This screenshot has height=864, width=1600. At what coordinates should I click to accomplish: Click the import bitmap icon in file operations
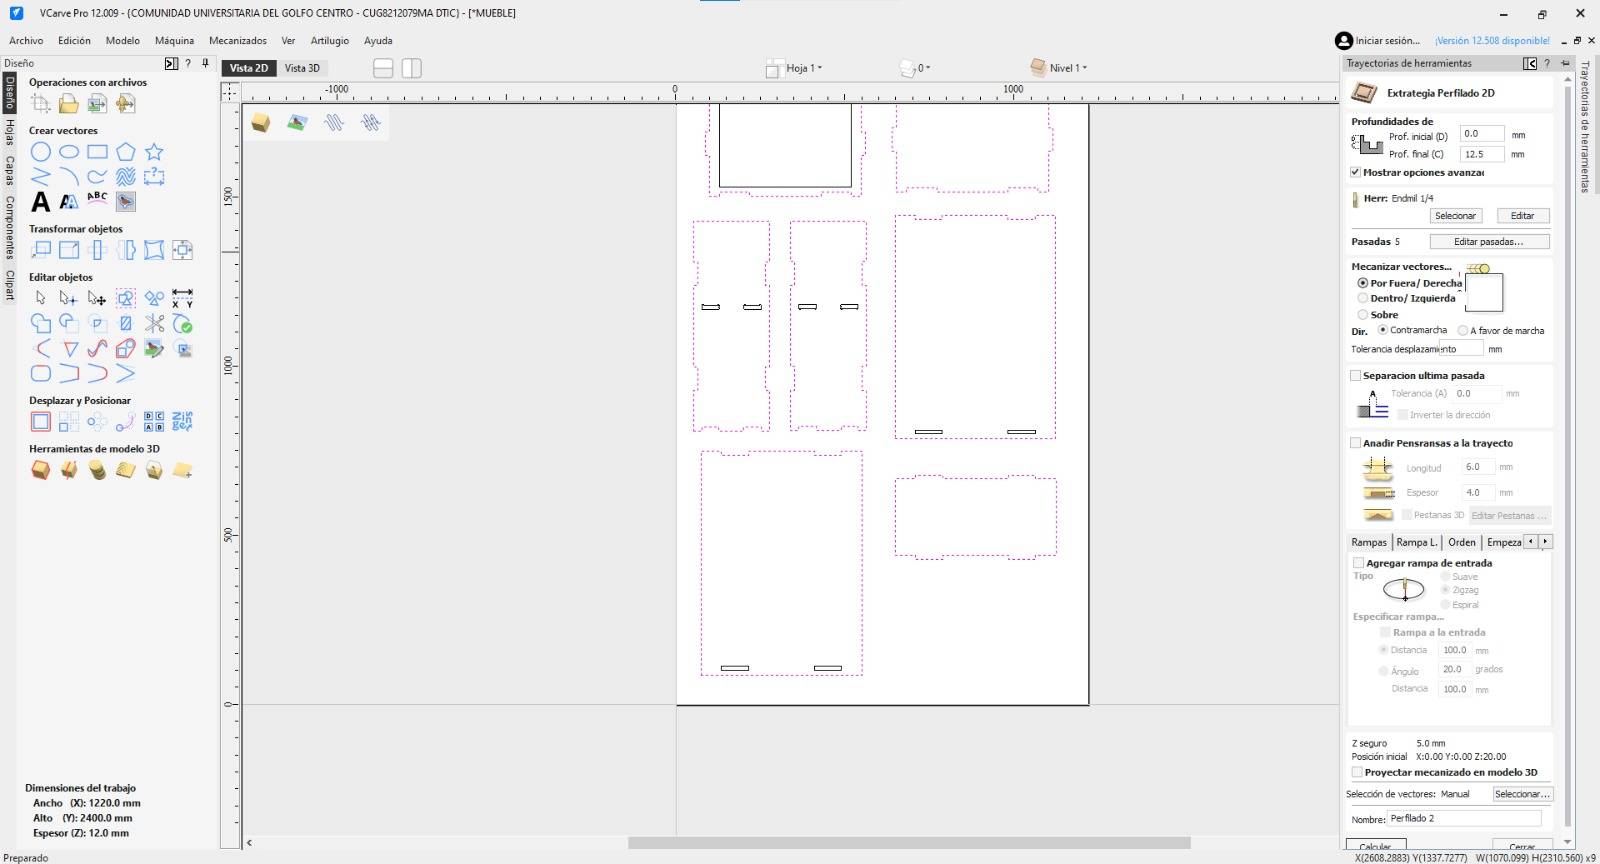[x=97, y=103]
